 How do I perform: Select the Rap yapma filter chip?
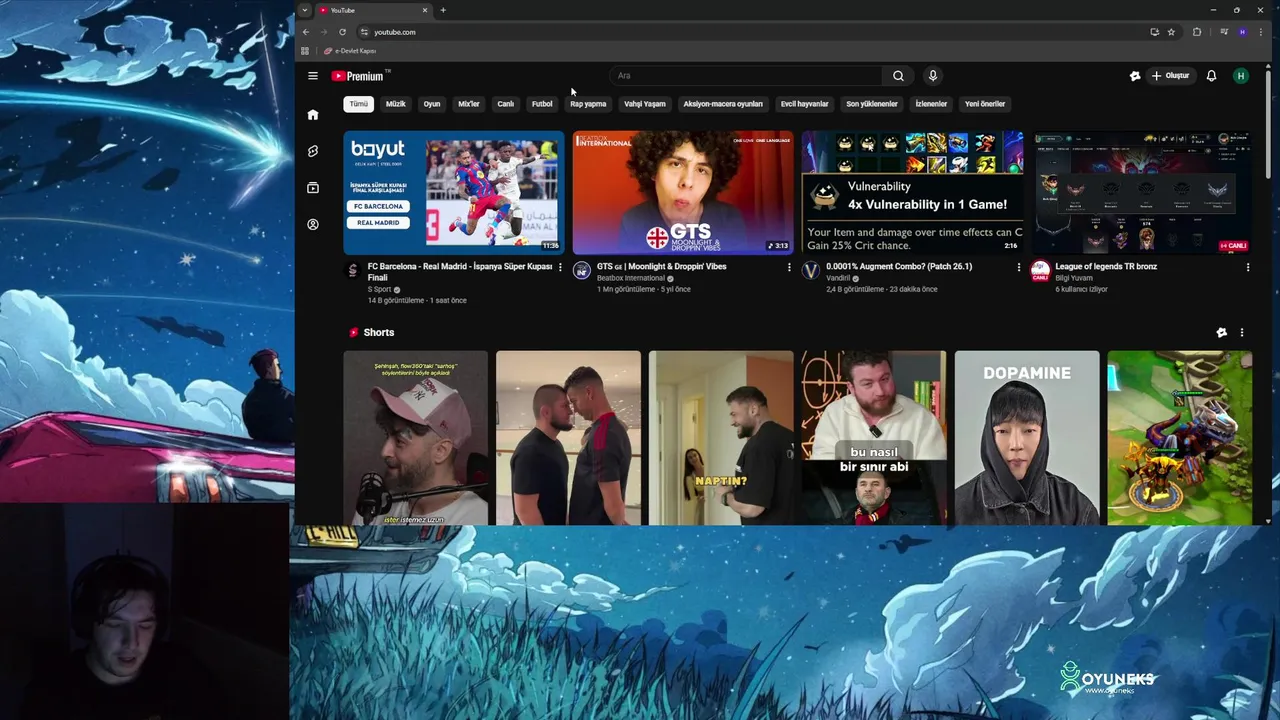click(x=588, y=104)
